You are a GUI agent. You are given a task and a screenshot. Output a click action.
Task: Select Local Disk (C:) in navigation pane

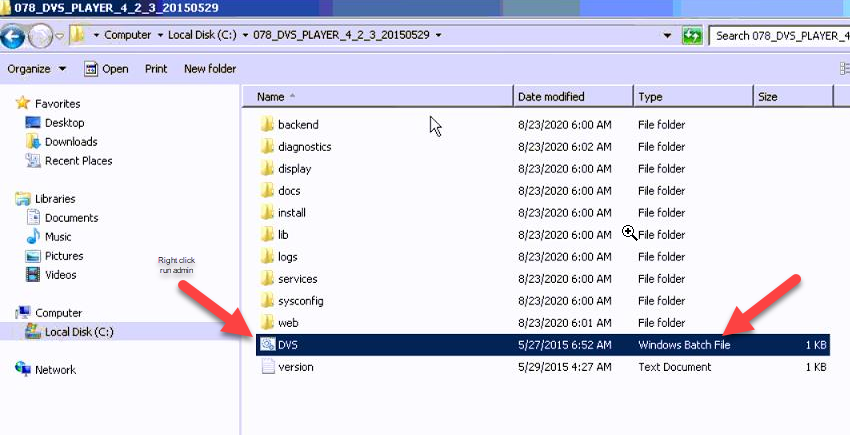point(78,332)
